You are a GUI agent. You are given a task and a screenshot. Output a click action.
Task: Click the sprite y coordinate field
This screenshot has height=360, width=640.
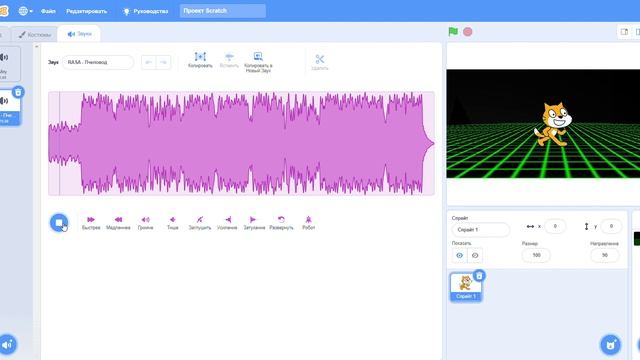point(611,226)
